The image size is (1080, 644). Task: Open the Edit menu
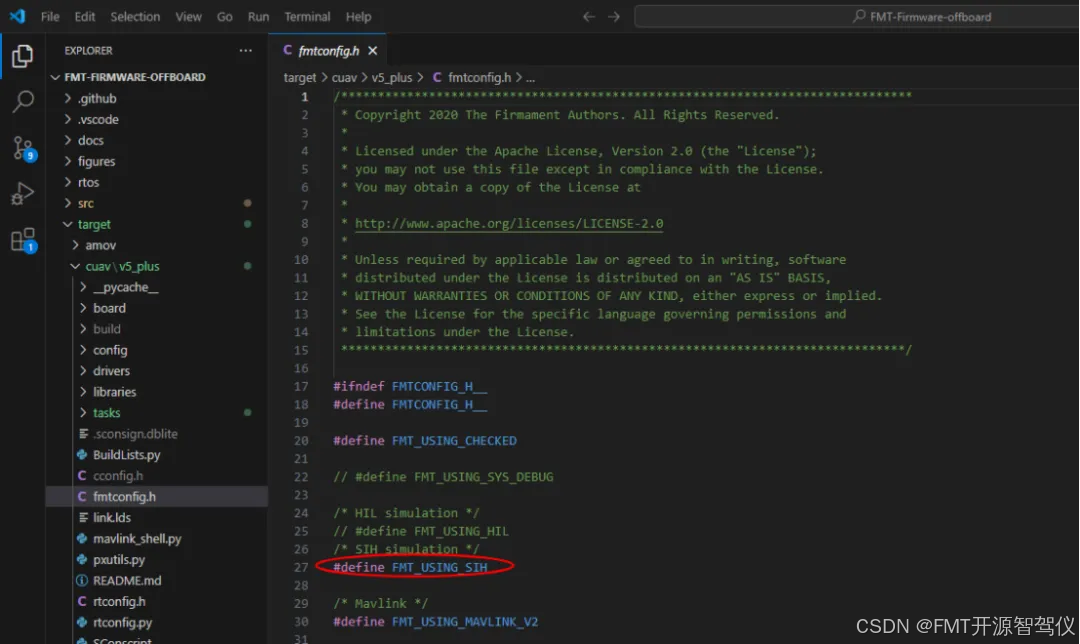point(85,17)
